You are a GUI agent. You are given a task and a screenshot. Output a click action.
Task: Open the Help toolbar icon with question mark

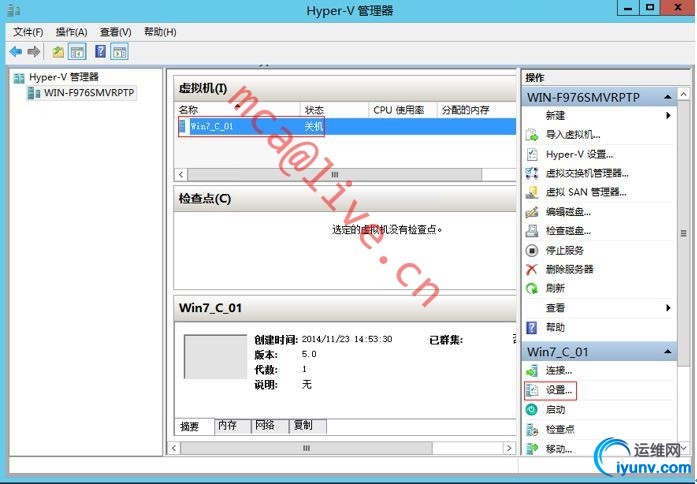100,52
